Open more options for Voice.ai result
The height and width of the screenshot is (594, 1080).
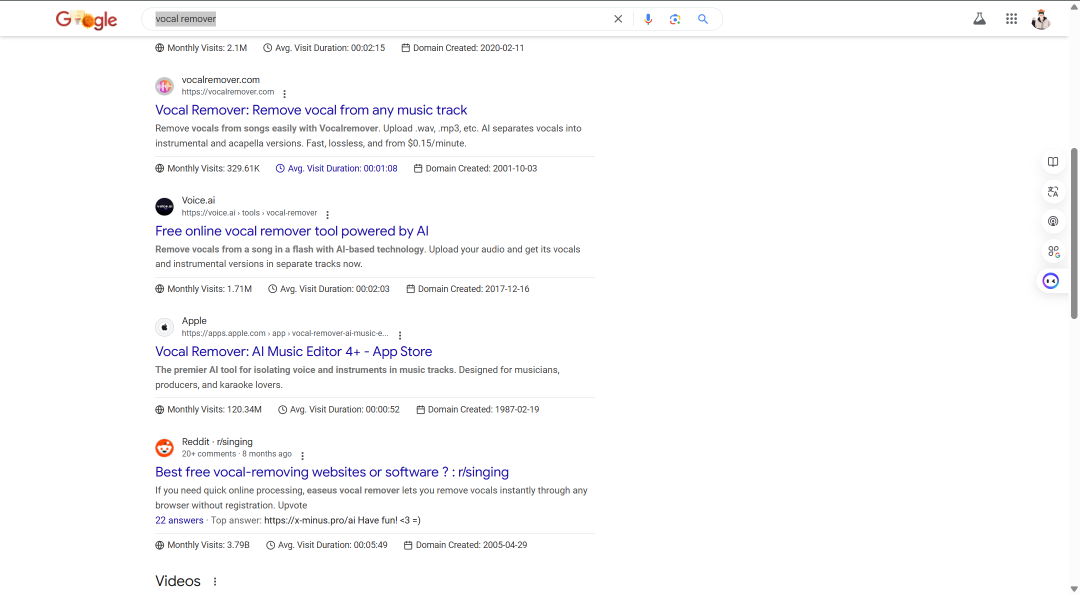[x=328, y=215]
